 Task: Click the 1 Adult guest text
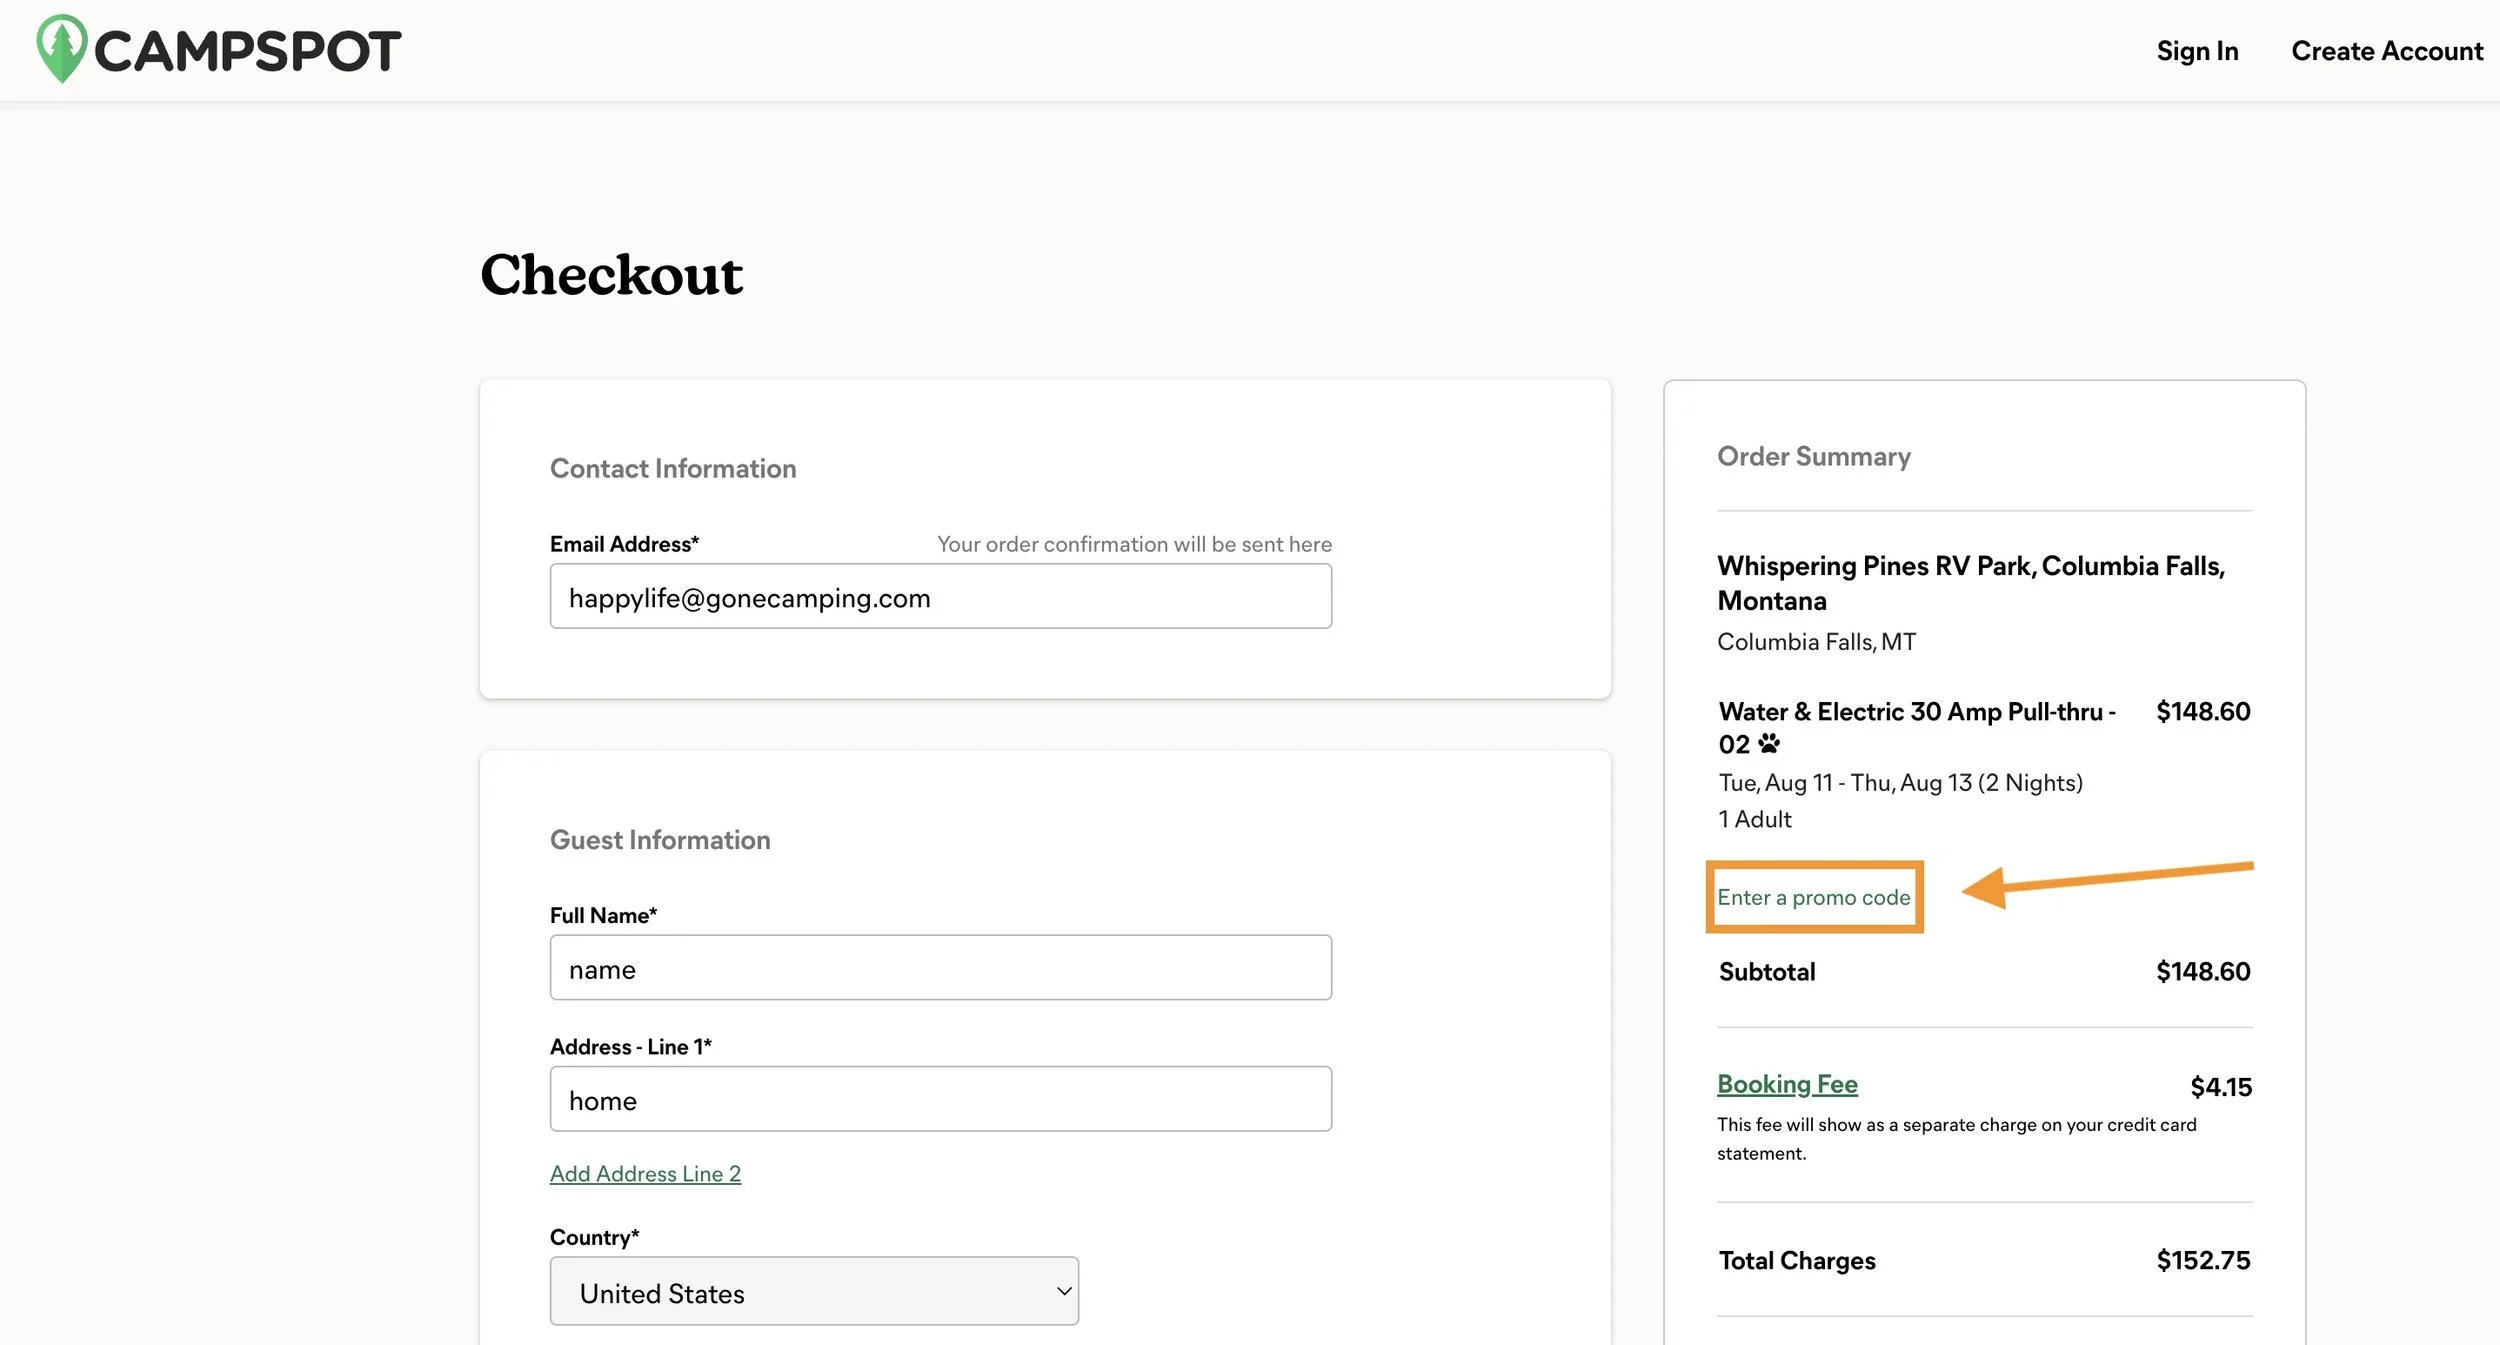click(1755, 819)
